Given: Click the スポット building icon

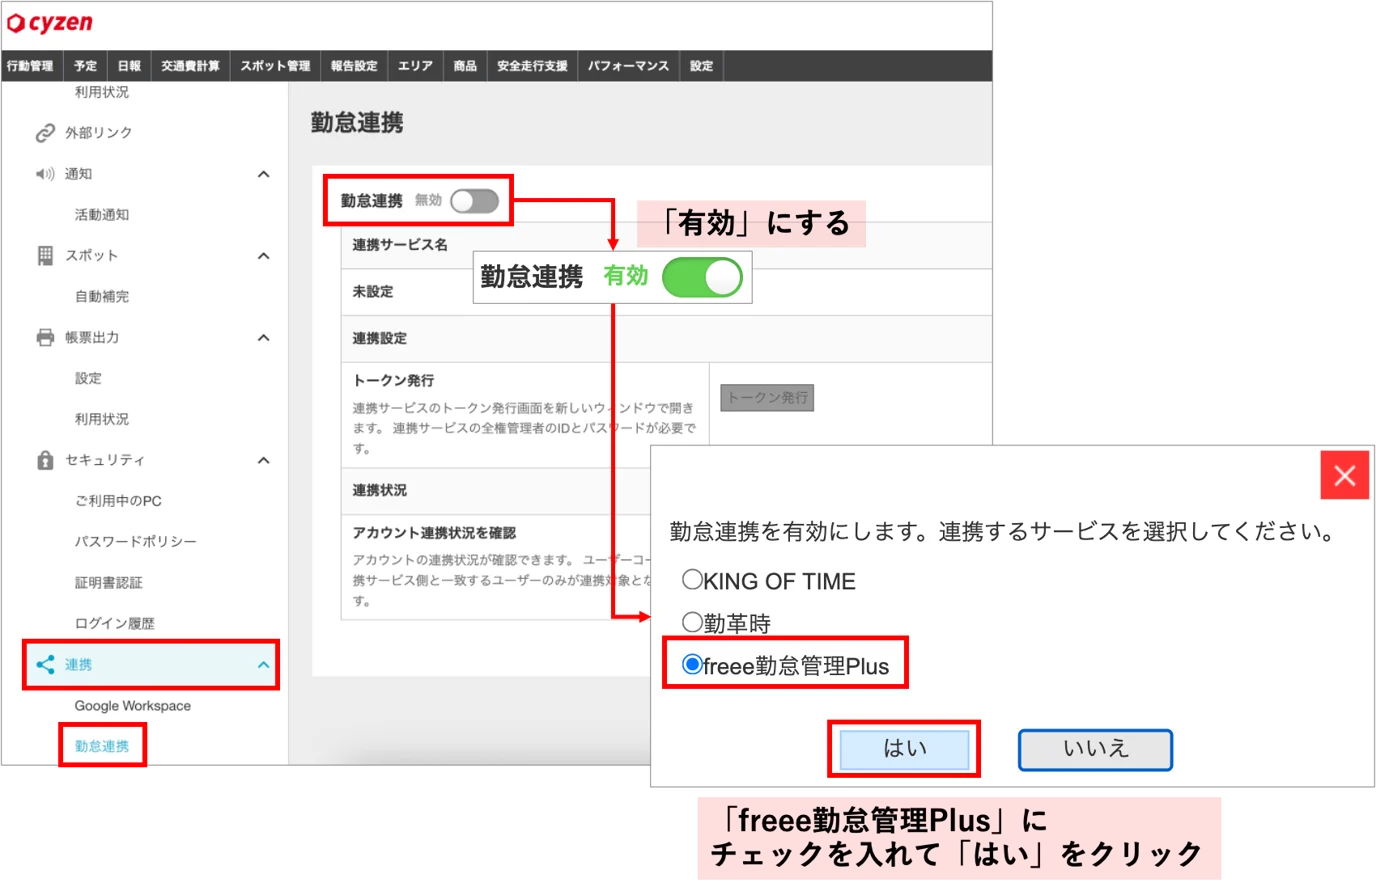Looking at the screenshot, I should coord(45,256).
